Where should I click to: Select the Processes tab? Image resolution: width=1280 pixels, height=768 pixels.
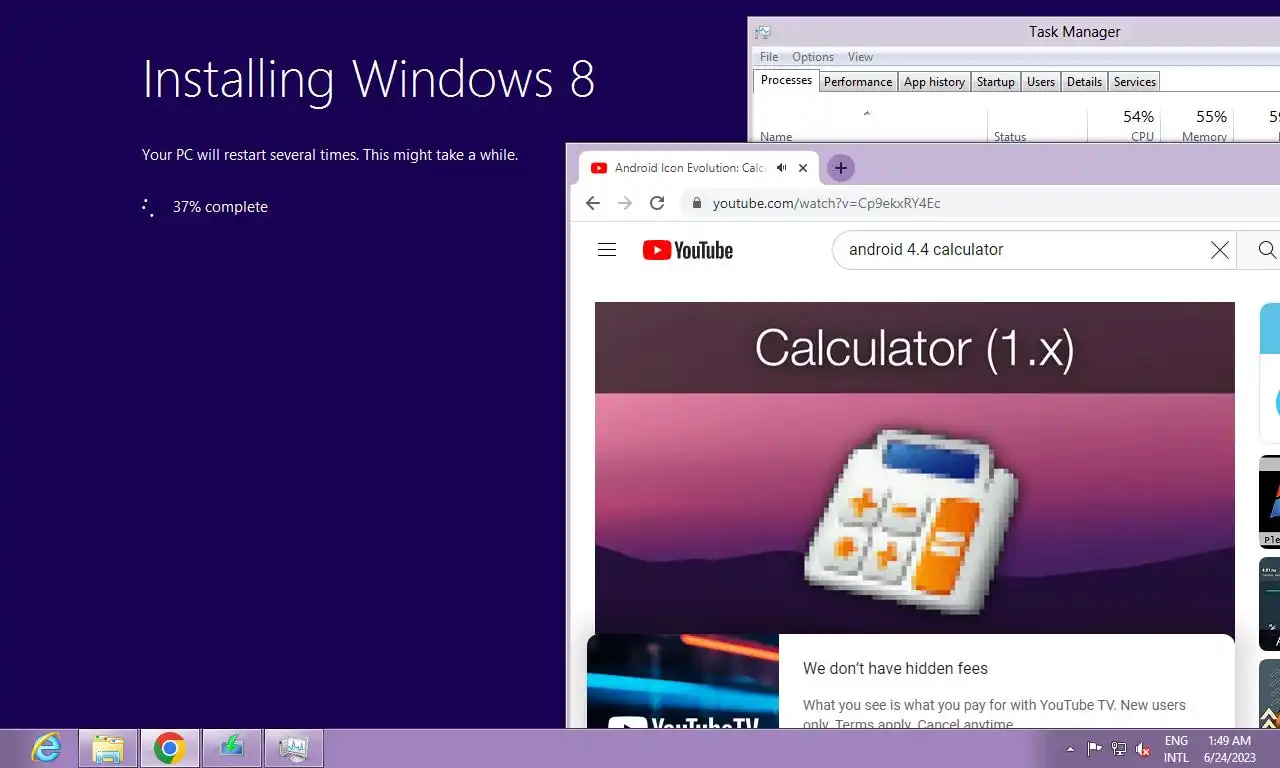(x=786, y=81)
